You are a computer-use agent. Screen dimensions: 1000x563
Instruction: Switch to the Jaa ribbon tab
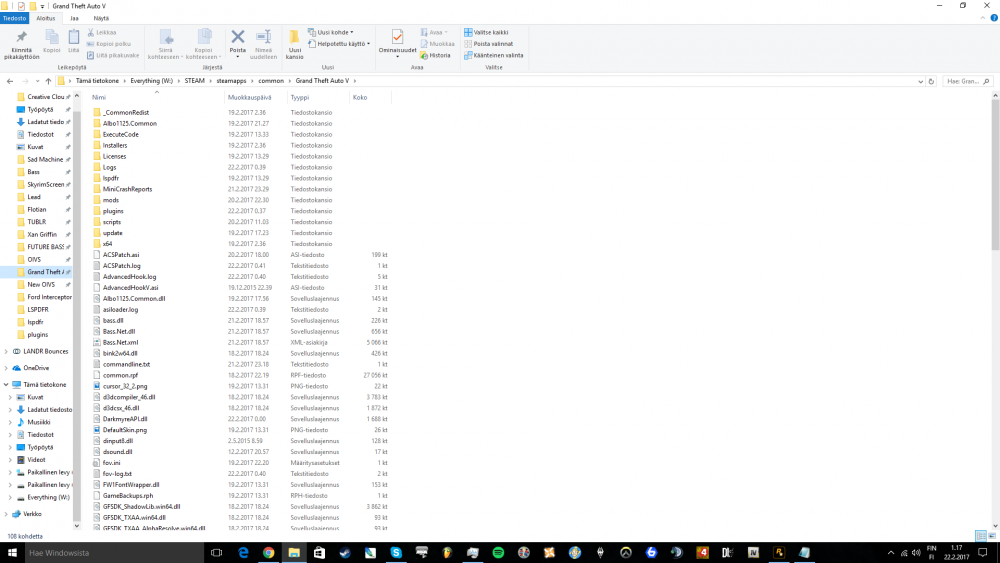coord(74,18)
